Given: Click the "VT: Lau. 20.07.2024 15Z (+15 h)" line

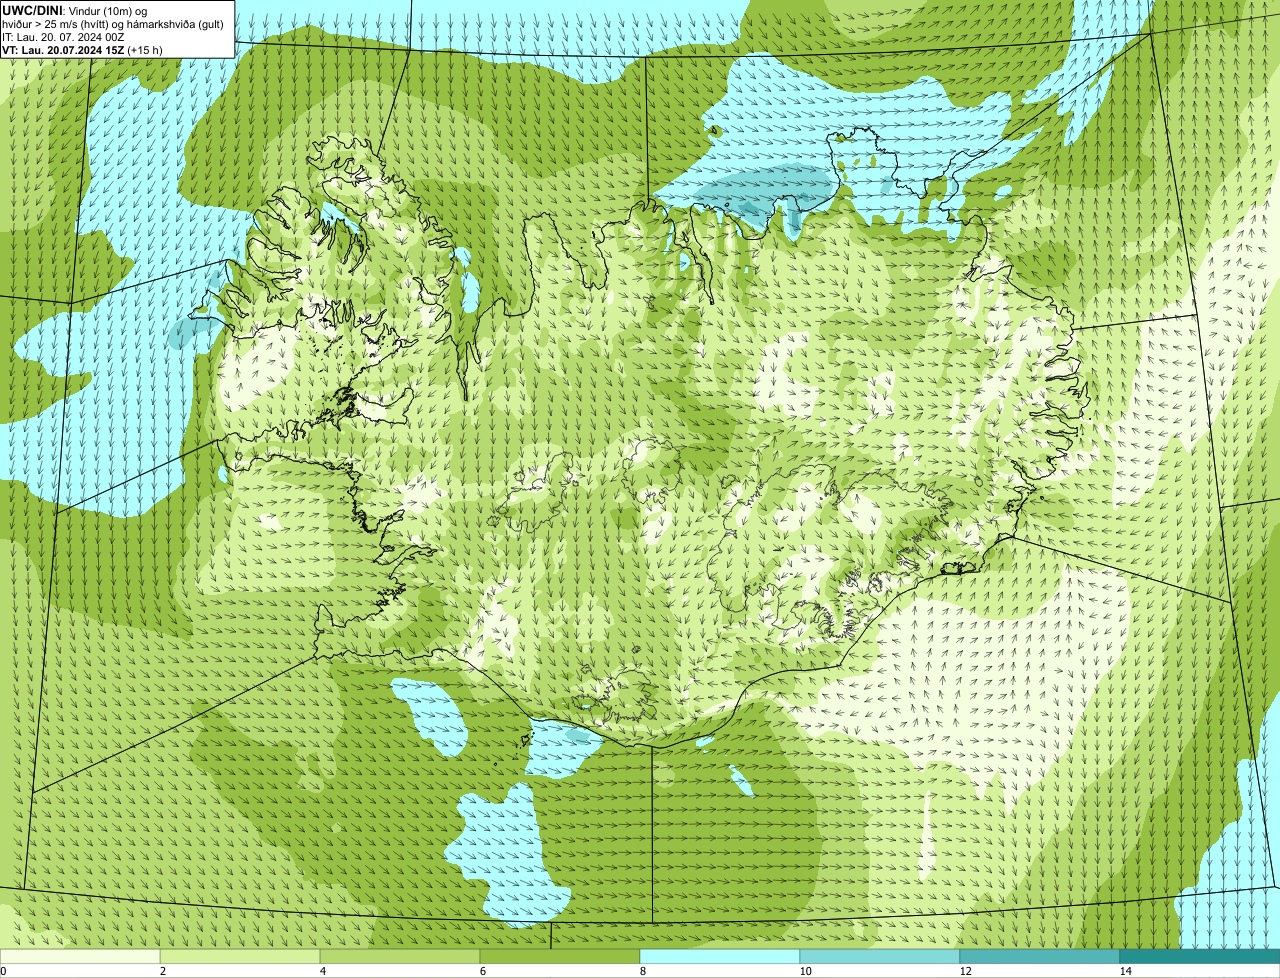Looking at the screenshot, I should (82, 50).
